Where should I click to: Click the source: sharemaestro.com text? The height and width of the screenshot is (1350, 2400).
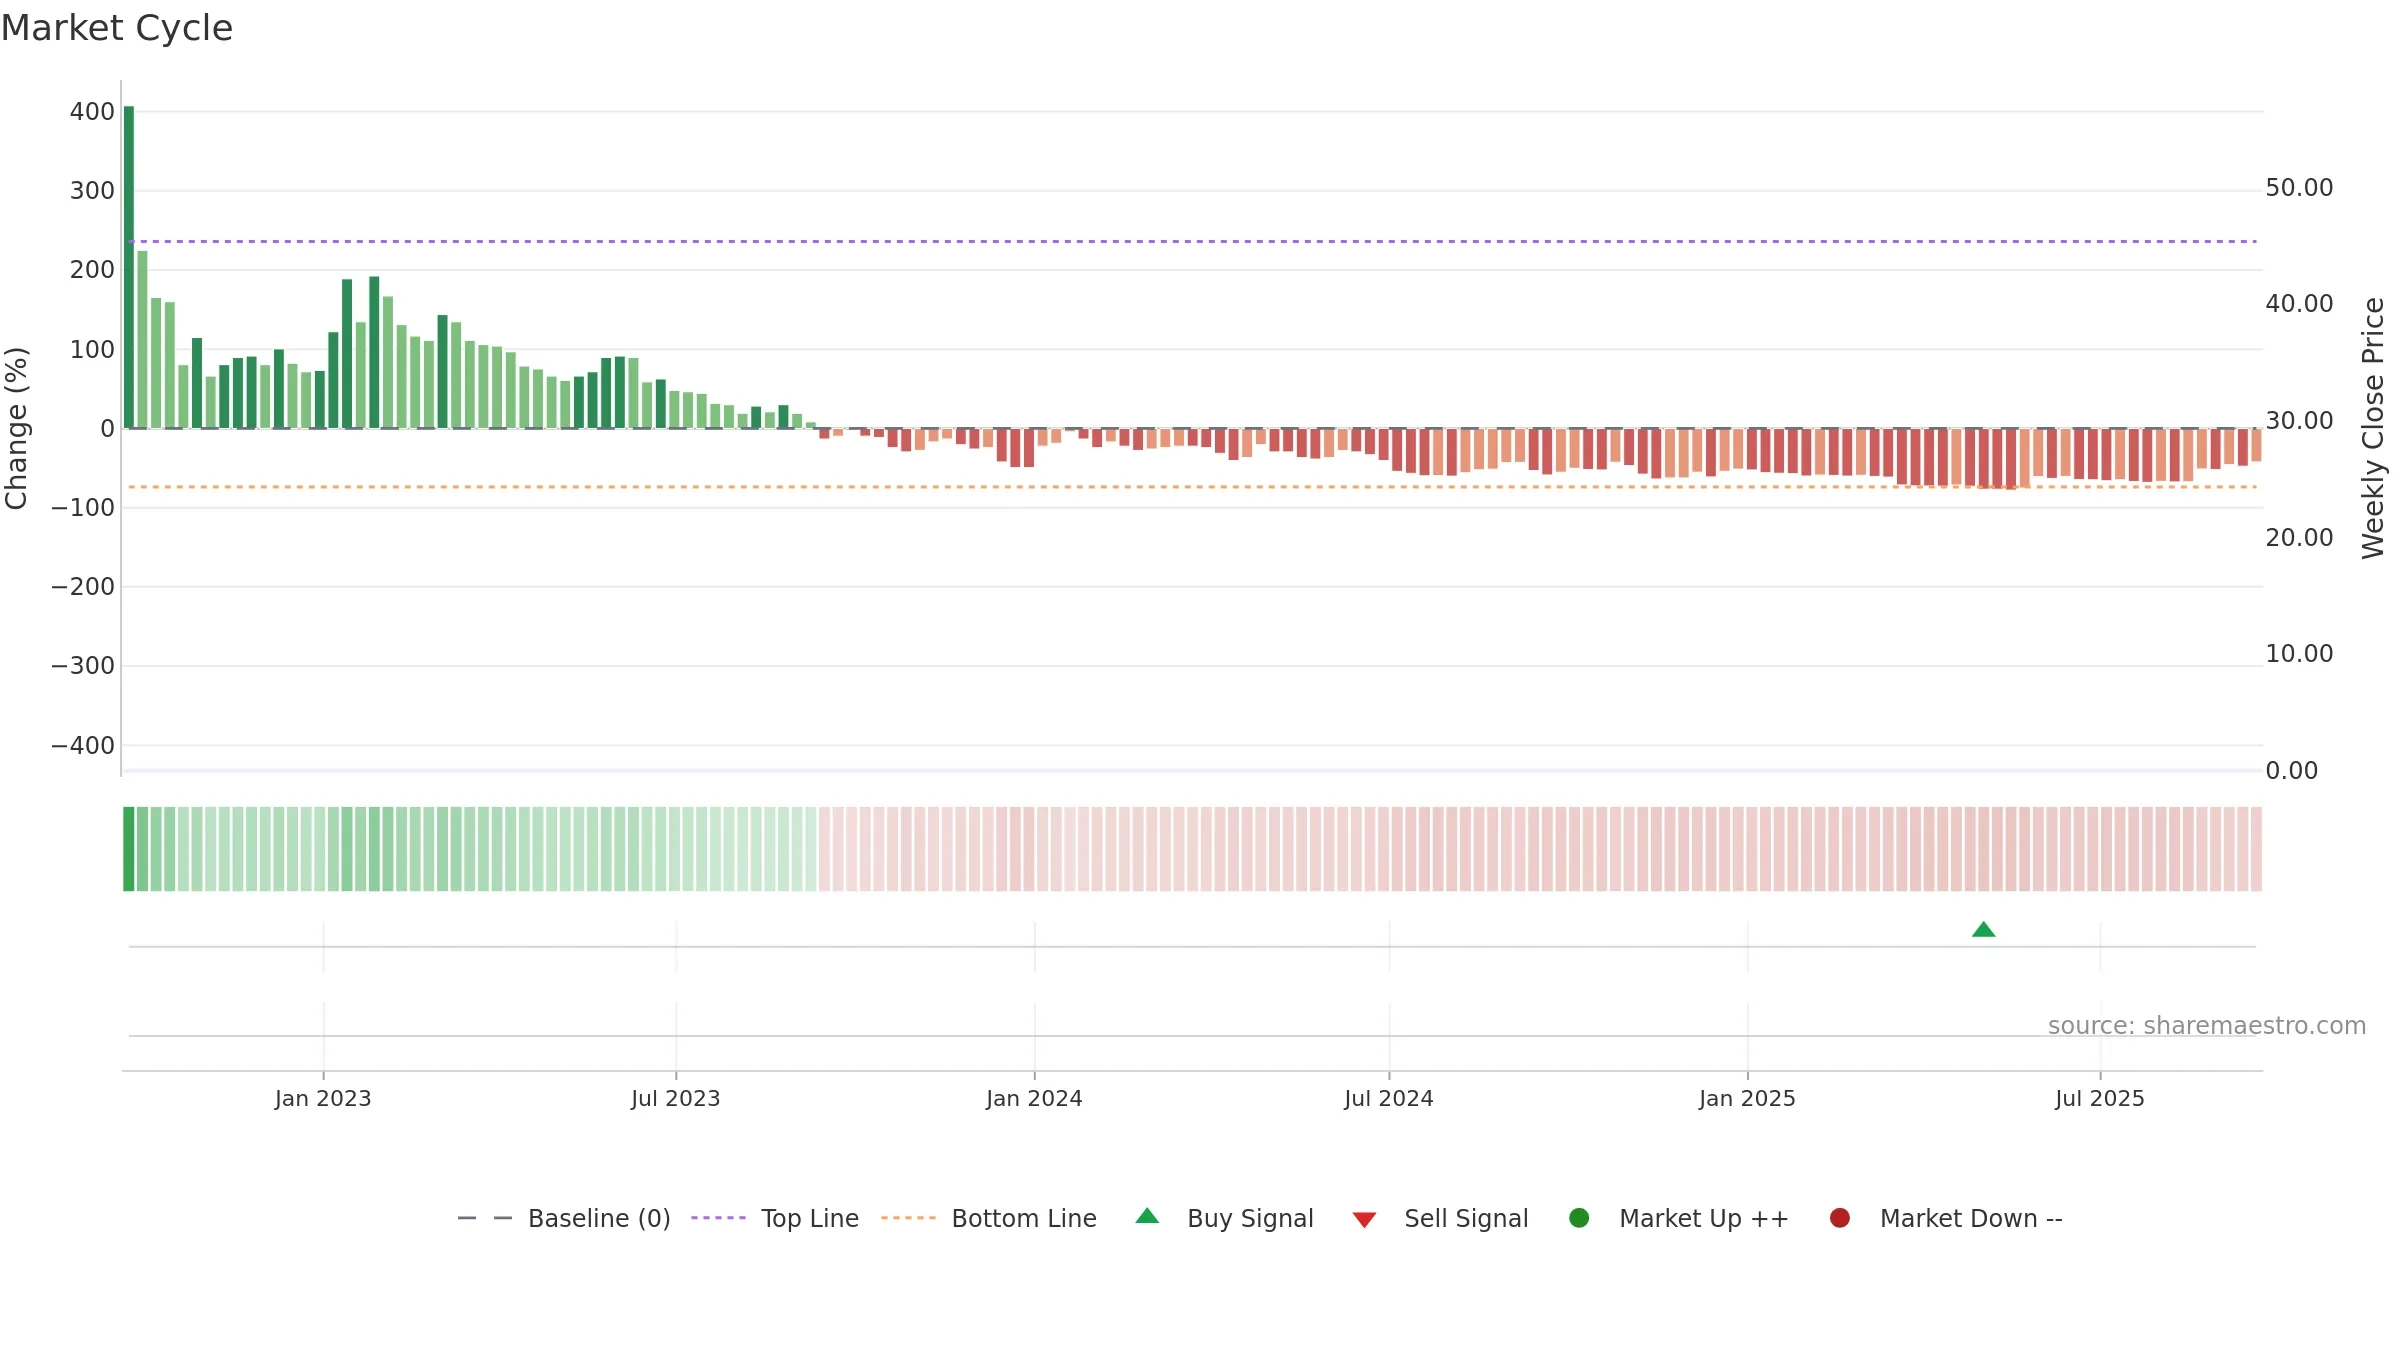pos(2207,1026)
